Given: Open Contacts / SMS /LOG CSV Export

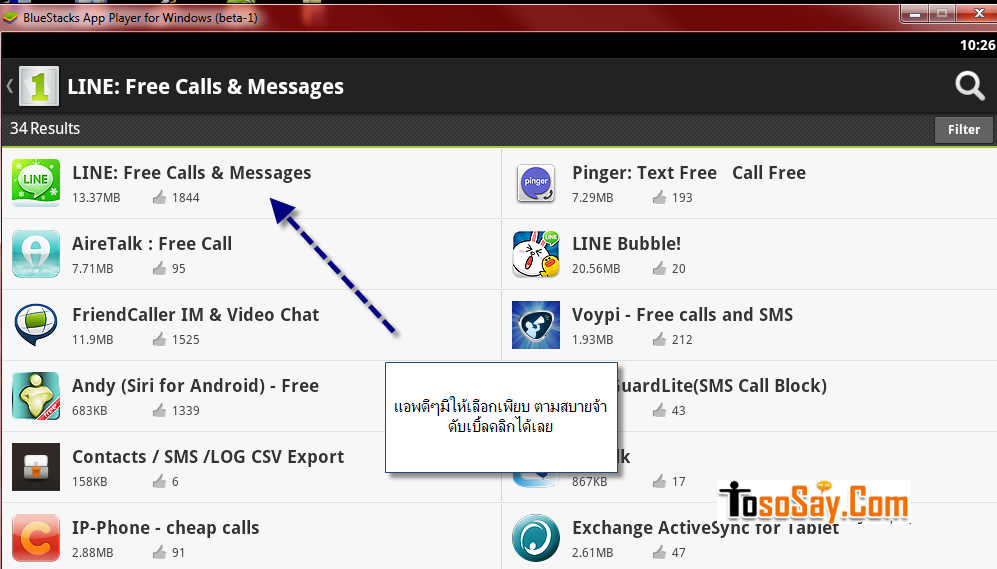Looking at the screenshot, I should coord(208,457).
